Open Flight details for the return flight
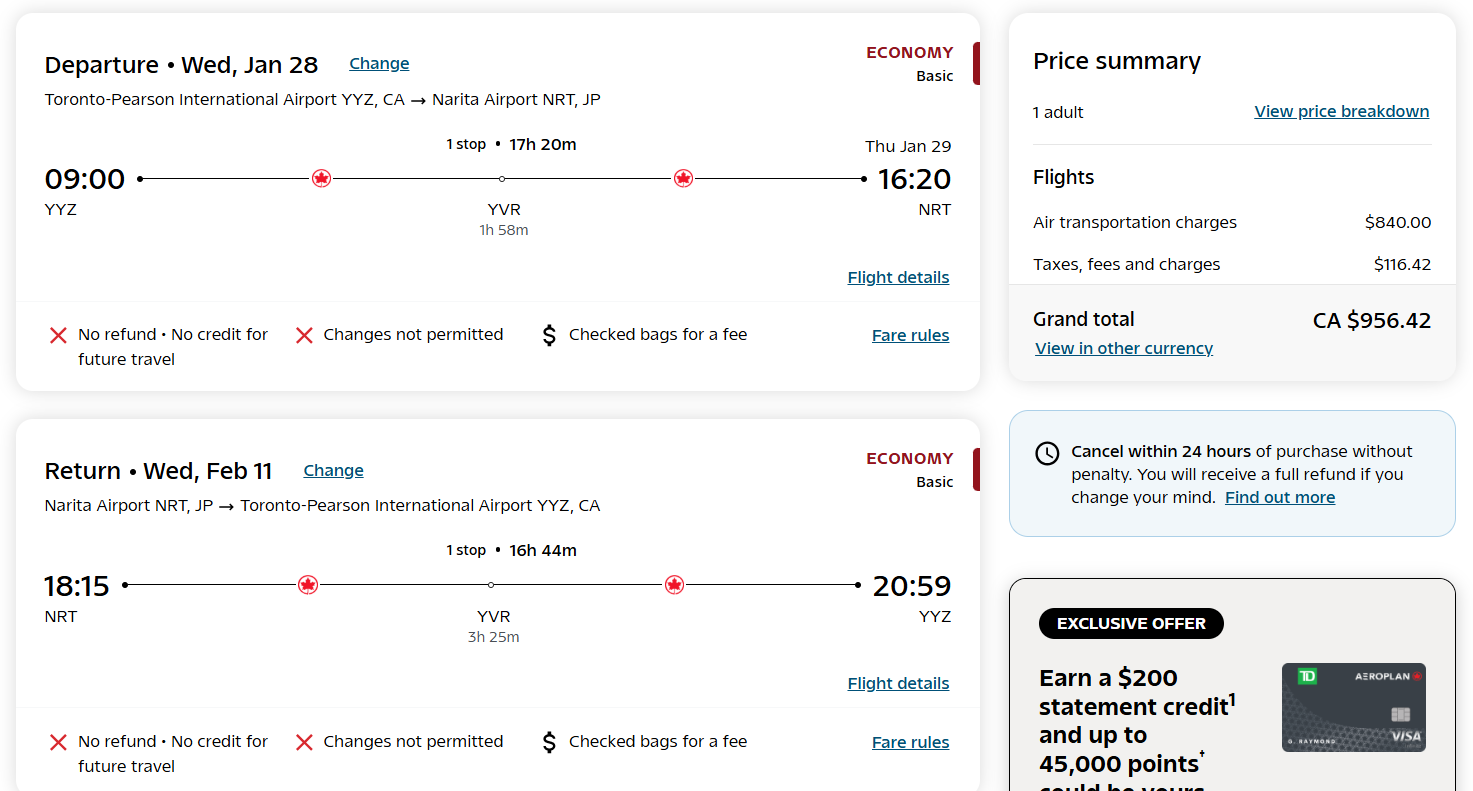Viewport: 1473px width, 791px height. tap(898, 684)
